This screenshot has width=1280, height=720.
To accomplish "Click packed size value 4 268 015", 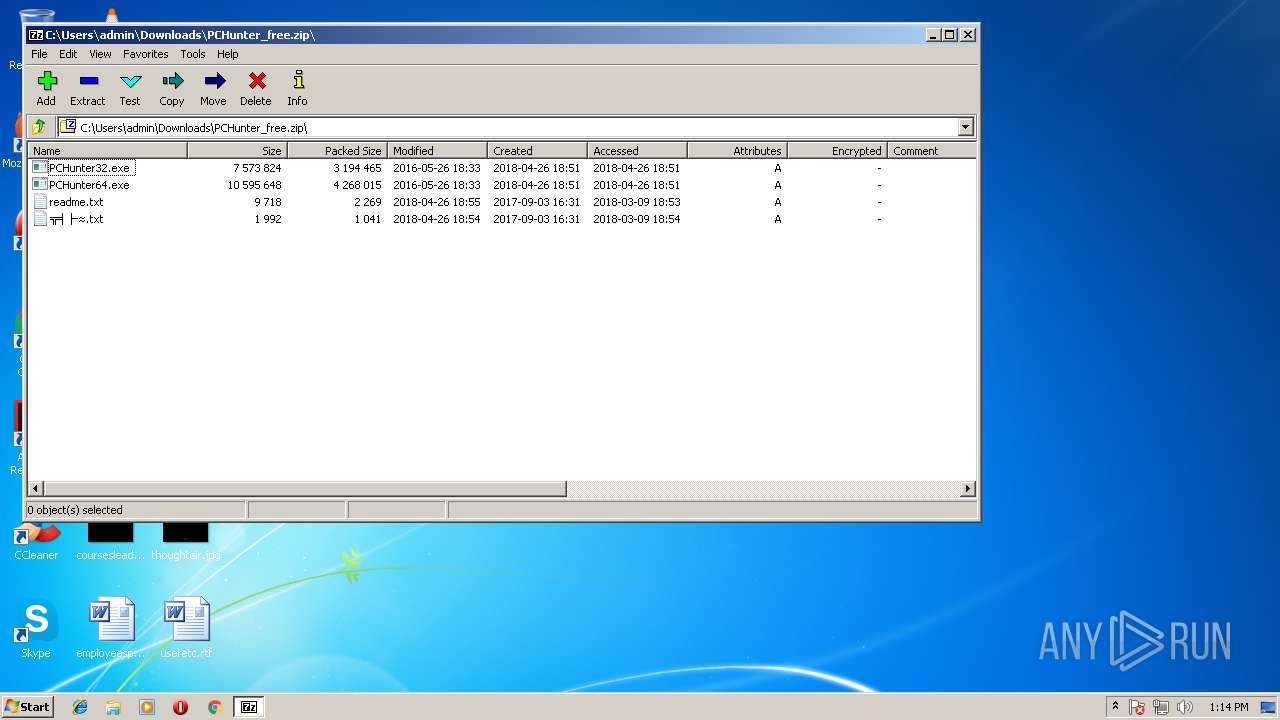I will 358,185.
